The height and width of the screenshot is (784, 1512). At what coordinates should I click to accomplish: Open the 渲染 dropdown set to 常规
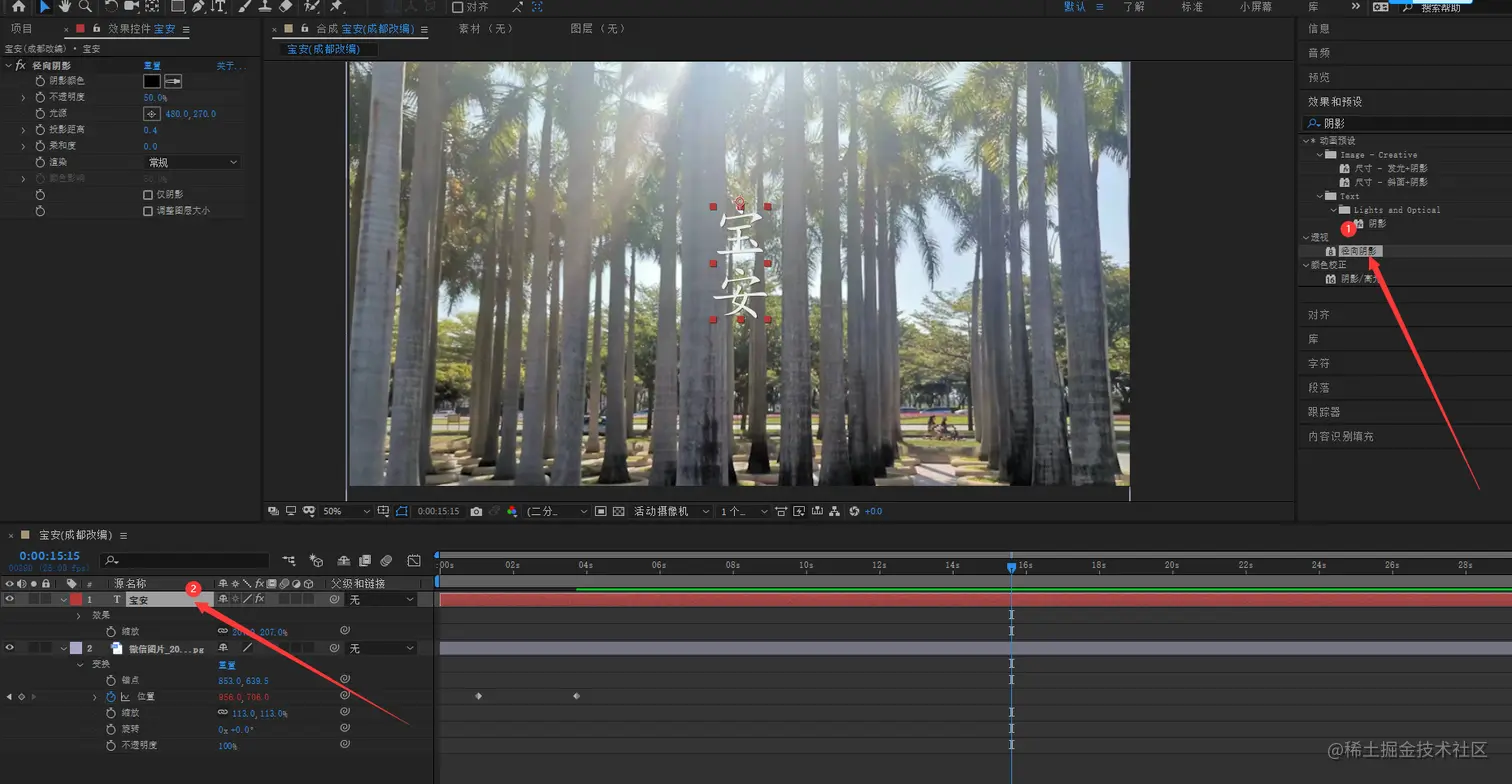coord(193,162)
